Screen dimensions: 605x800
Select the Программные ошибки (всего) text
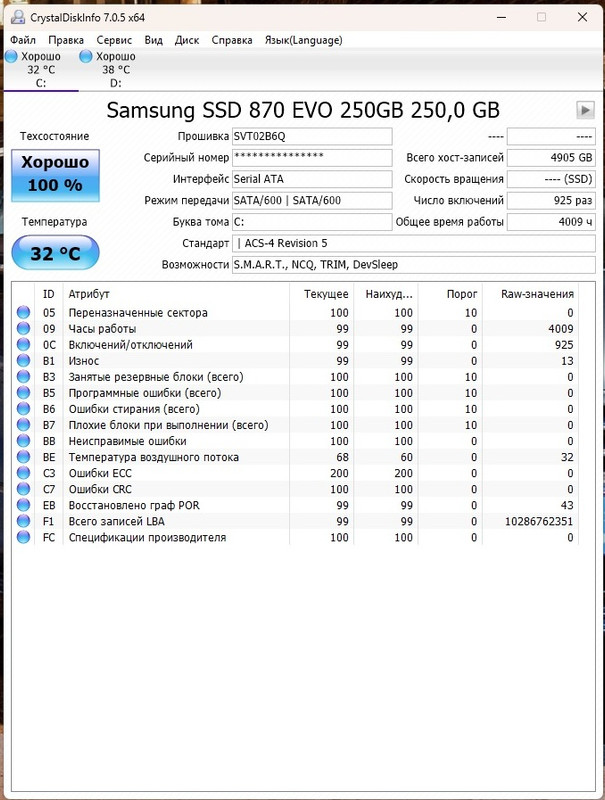point(145,393)
